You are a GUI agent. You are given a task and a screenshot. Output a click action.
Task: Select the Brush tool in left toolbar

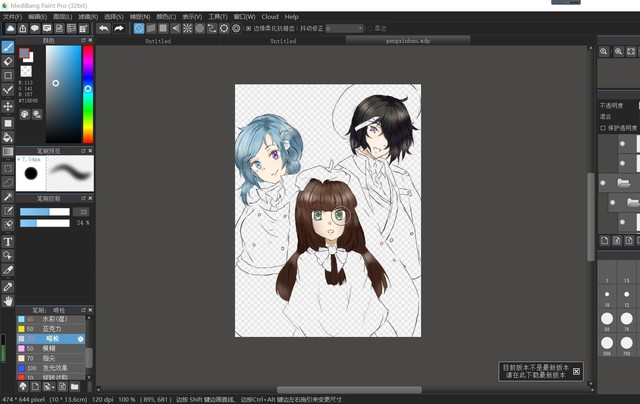(8, 47)
